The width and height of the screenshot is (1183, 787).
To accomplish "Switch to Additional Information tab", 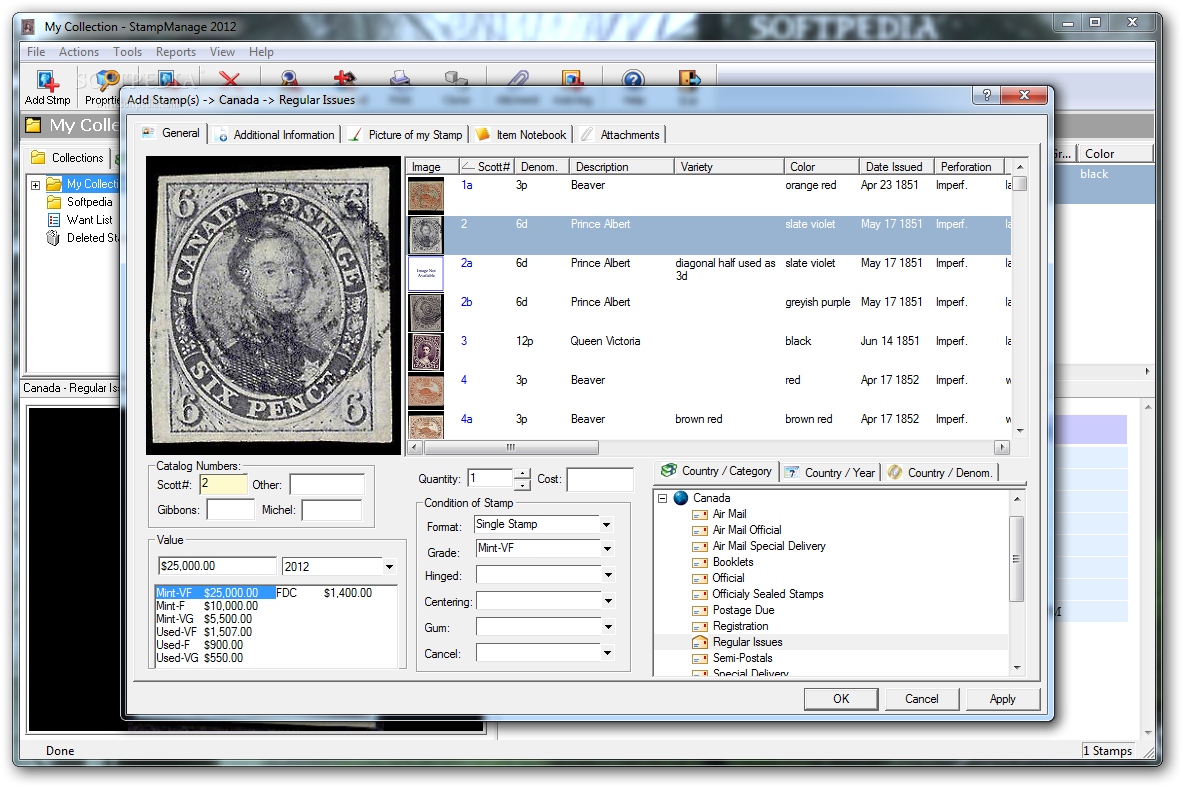I will pos(275,135).
